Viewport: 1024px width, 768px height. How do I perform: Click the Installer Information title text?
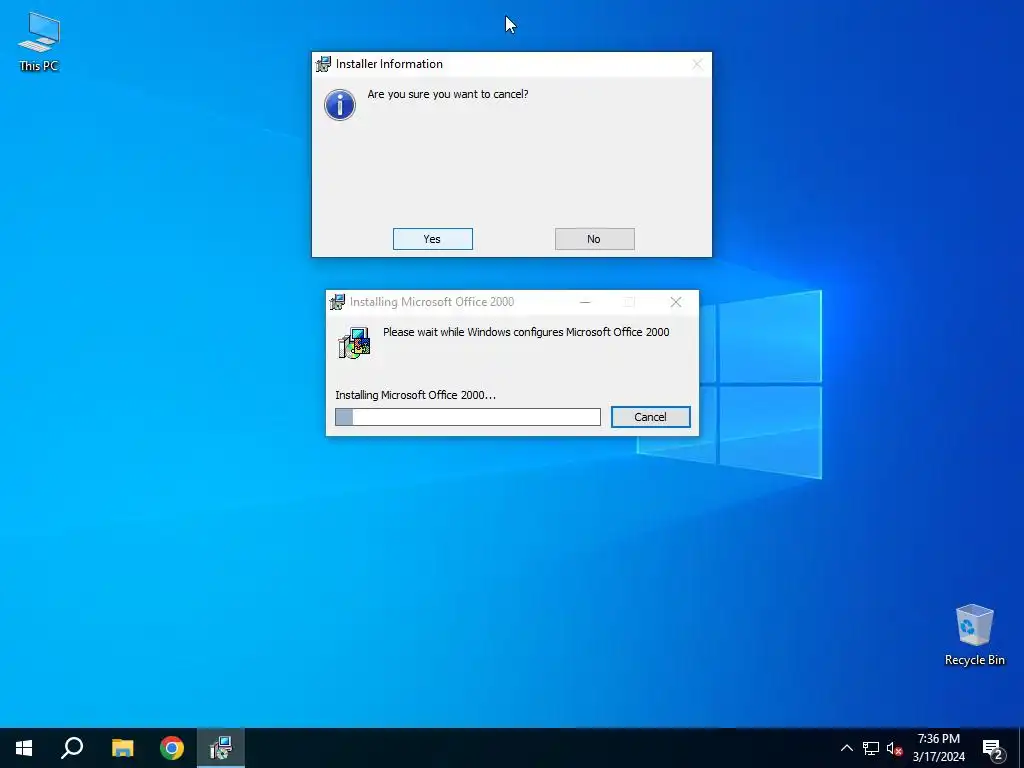point(389,64)
